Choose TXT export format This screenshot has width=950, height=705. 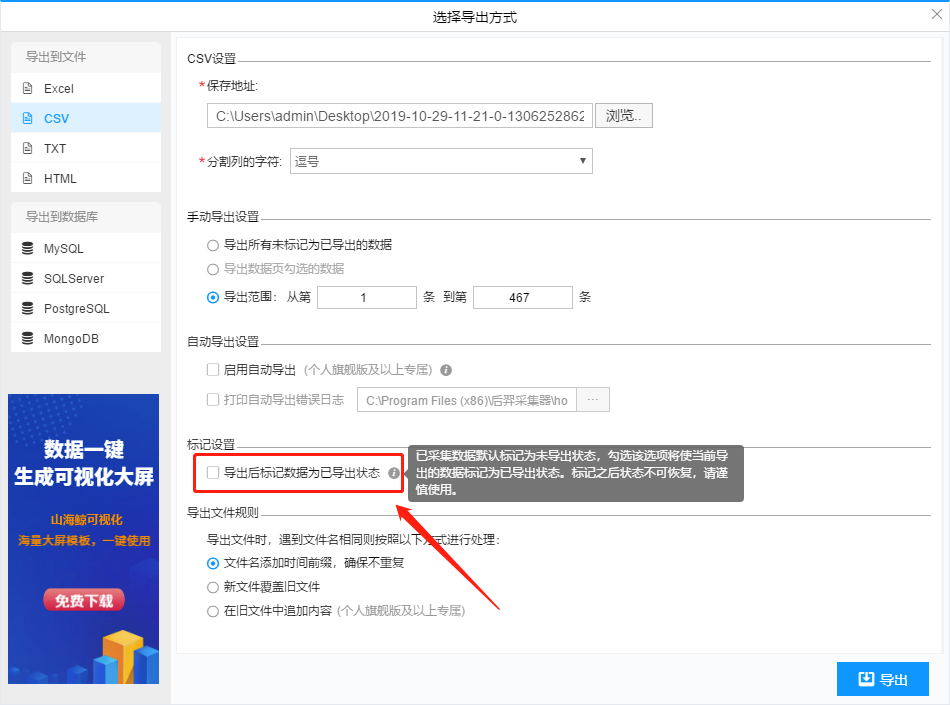[86, 148]
